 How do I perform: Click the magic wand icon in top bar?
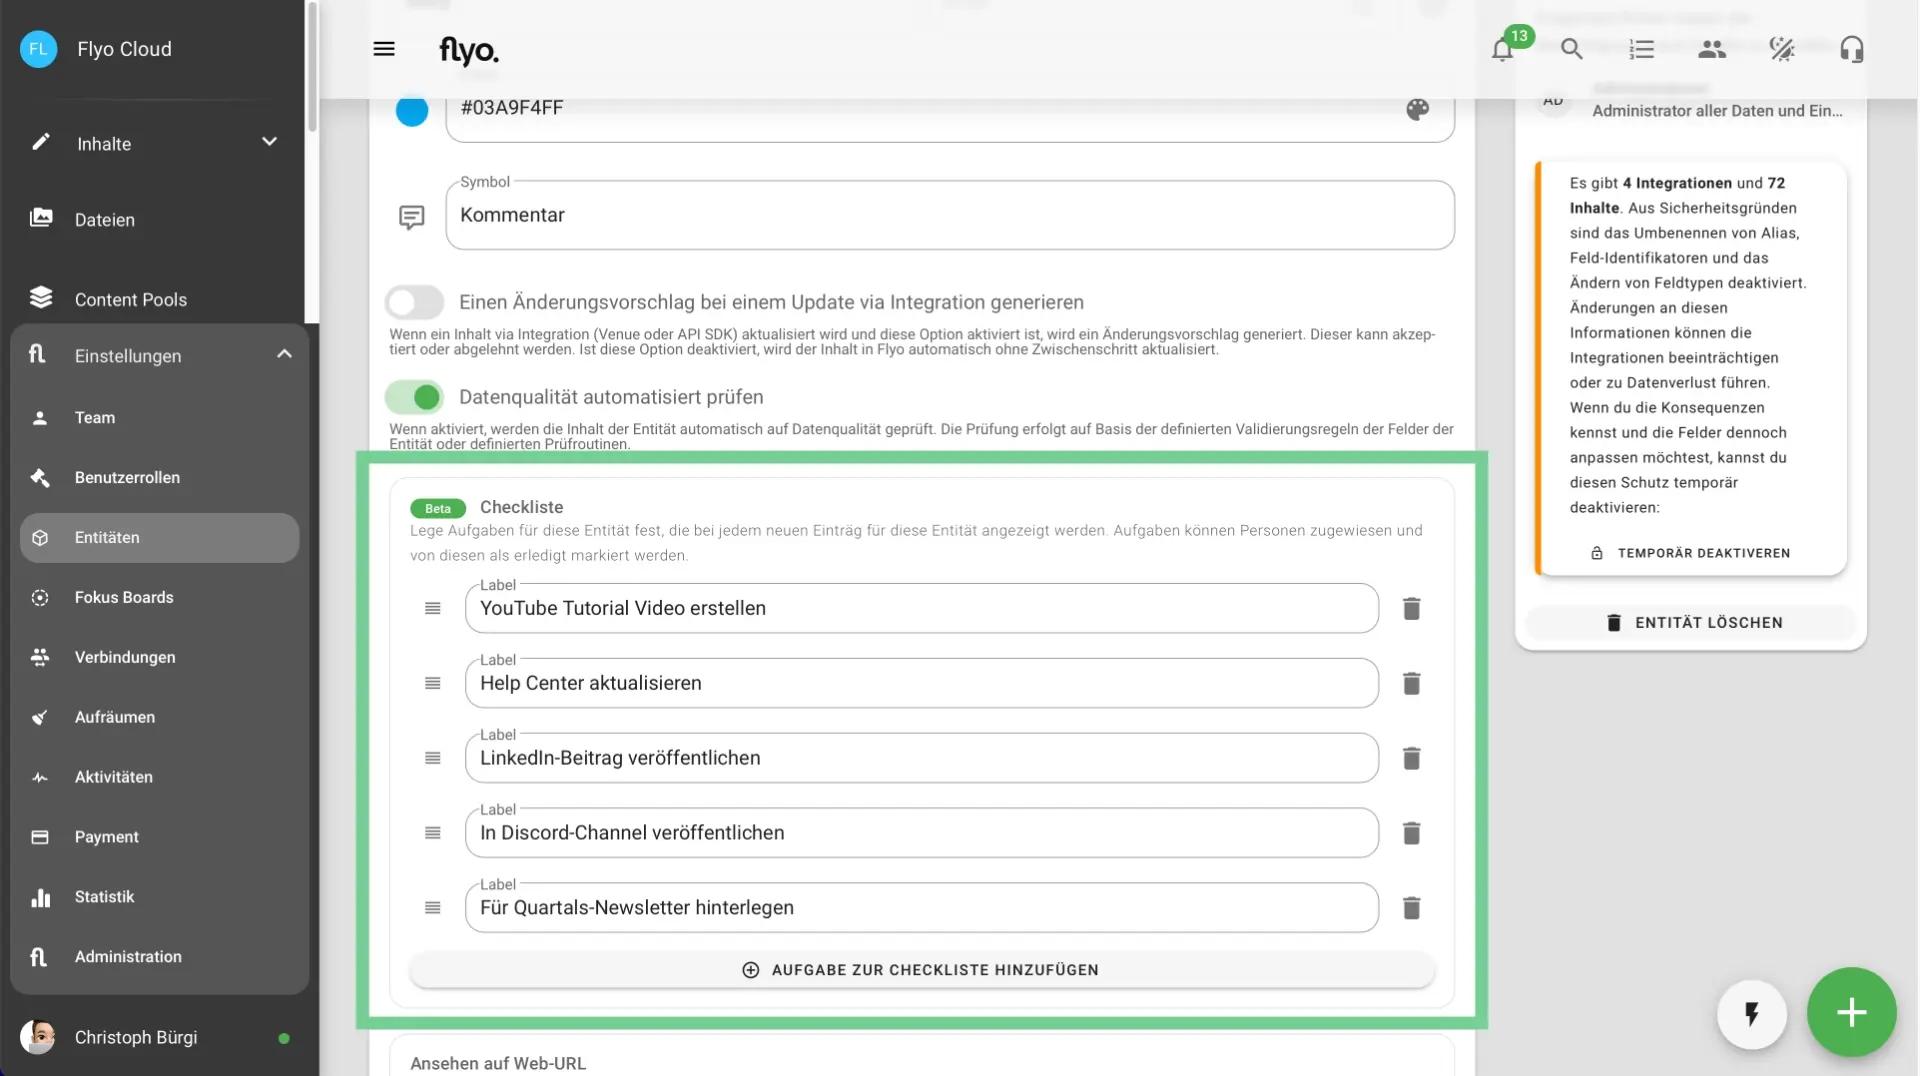tap(1782, 49)
